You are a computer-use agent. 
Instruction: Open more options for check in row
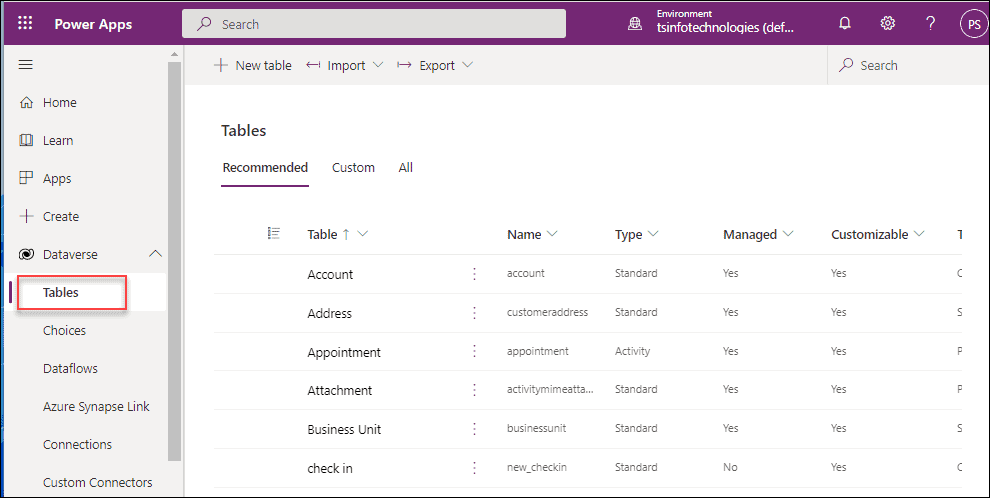tap(475, 468)
